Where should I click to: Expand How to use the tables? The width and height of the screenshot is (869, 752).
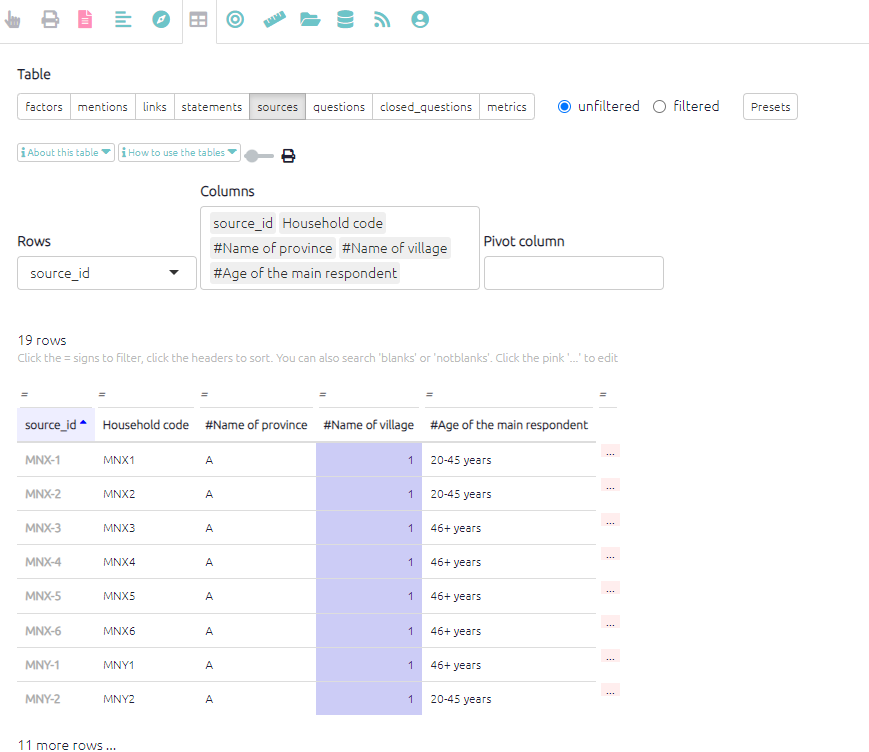[x=179, y=153]
